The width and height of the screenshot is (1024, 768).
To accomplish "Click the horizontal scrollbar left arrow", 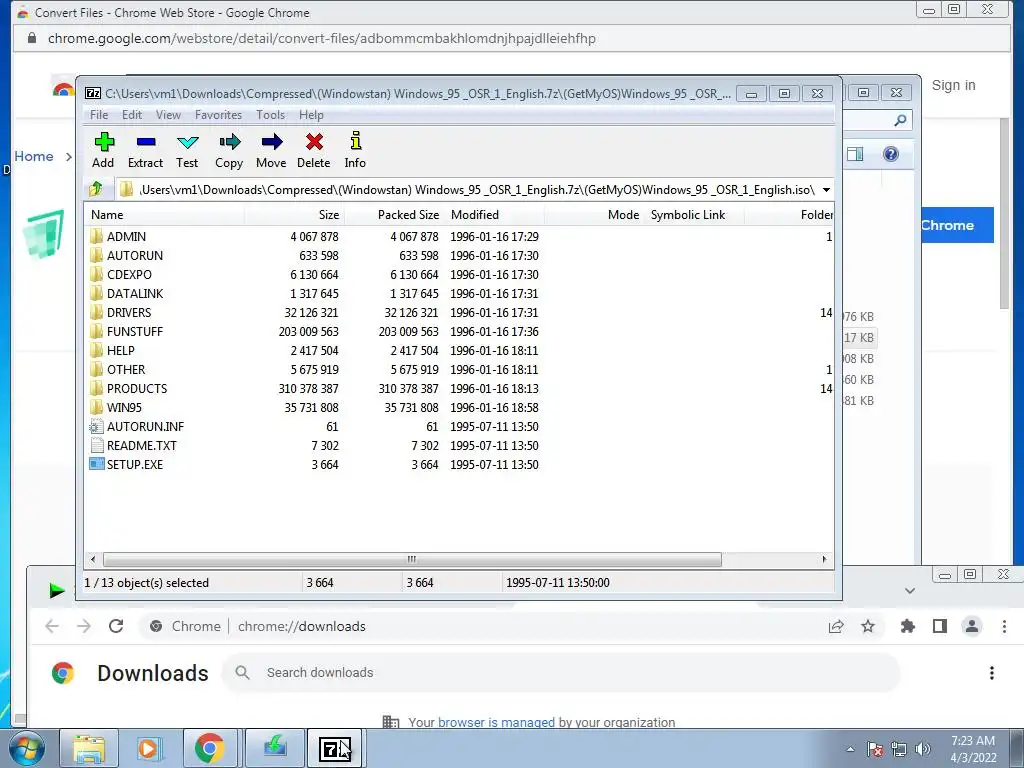I will (x=93, y=559).
